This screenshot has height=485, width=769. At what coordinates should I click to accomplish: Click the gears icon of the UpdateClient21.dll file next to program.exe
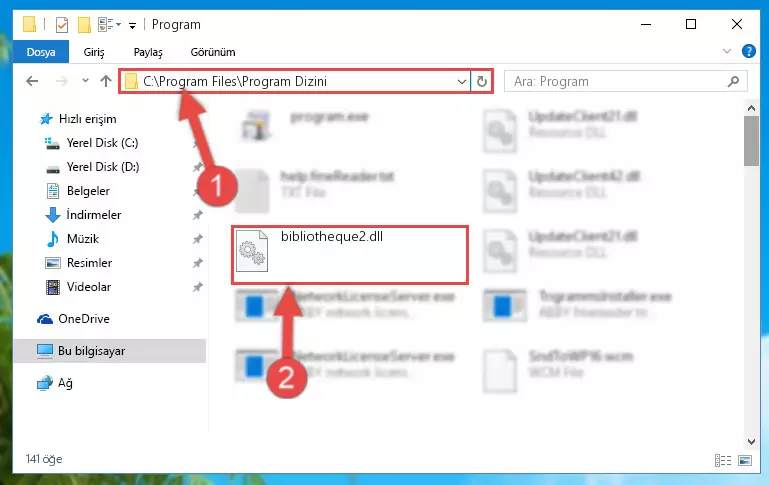click(500, 131)
